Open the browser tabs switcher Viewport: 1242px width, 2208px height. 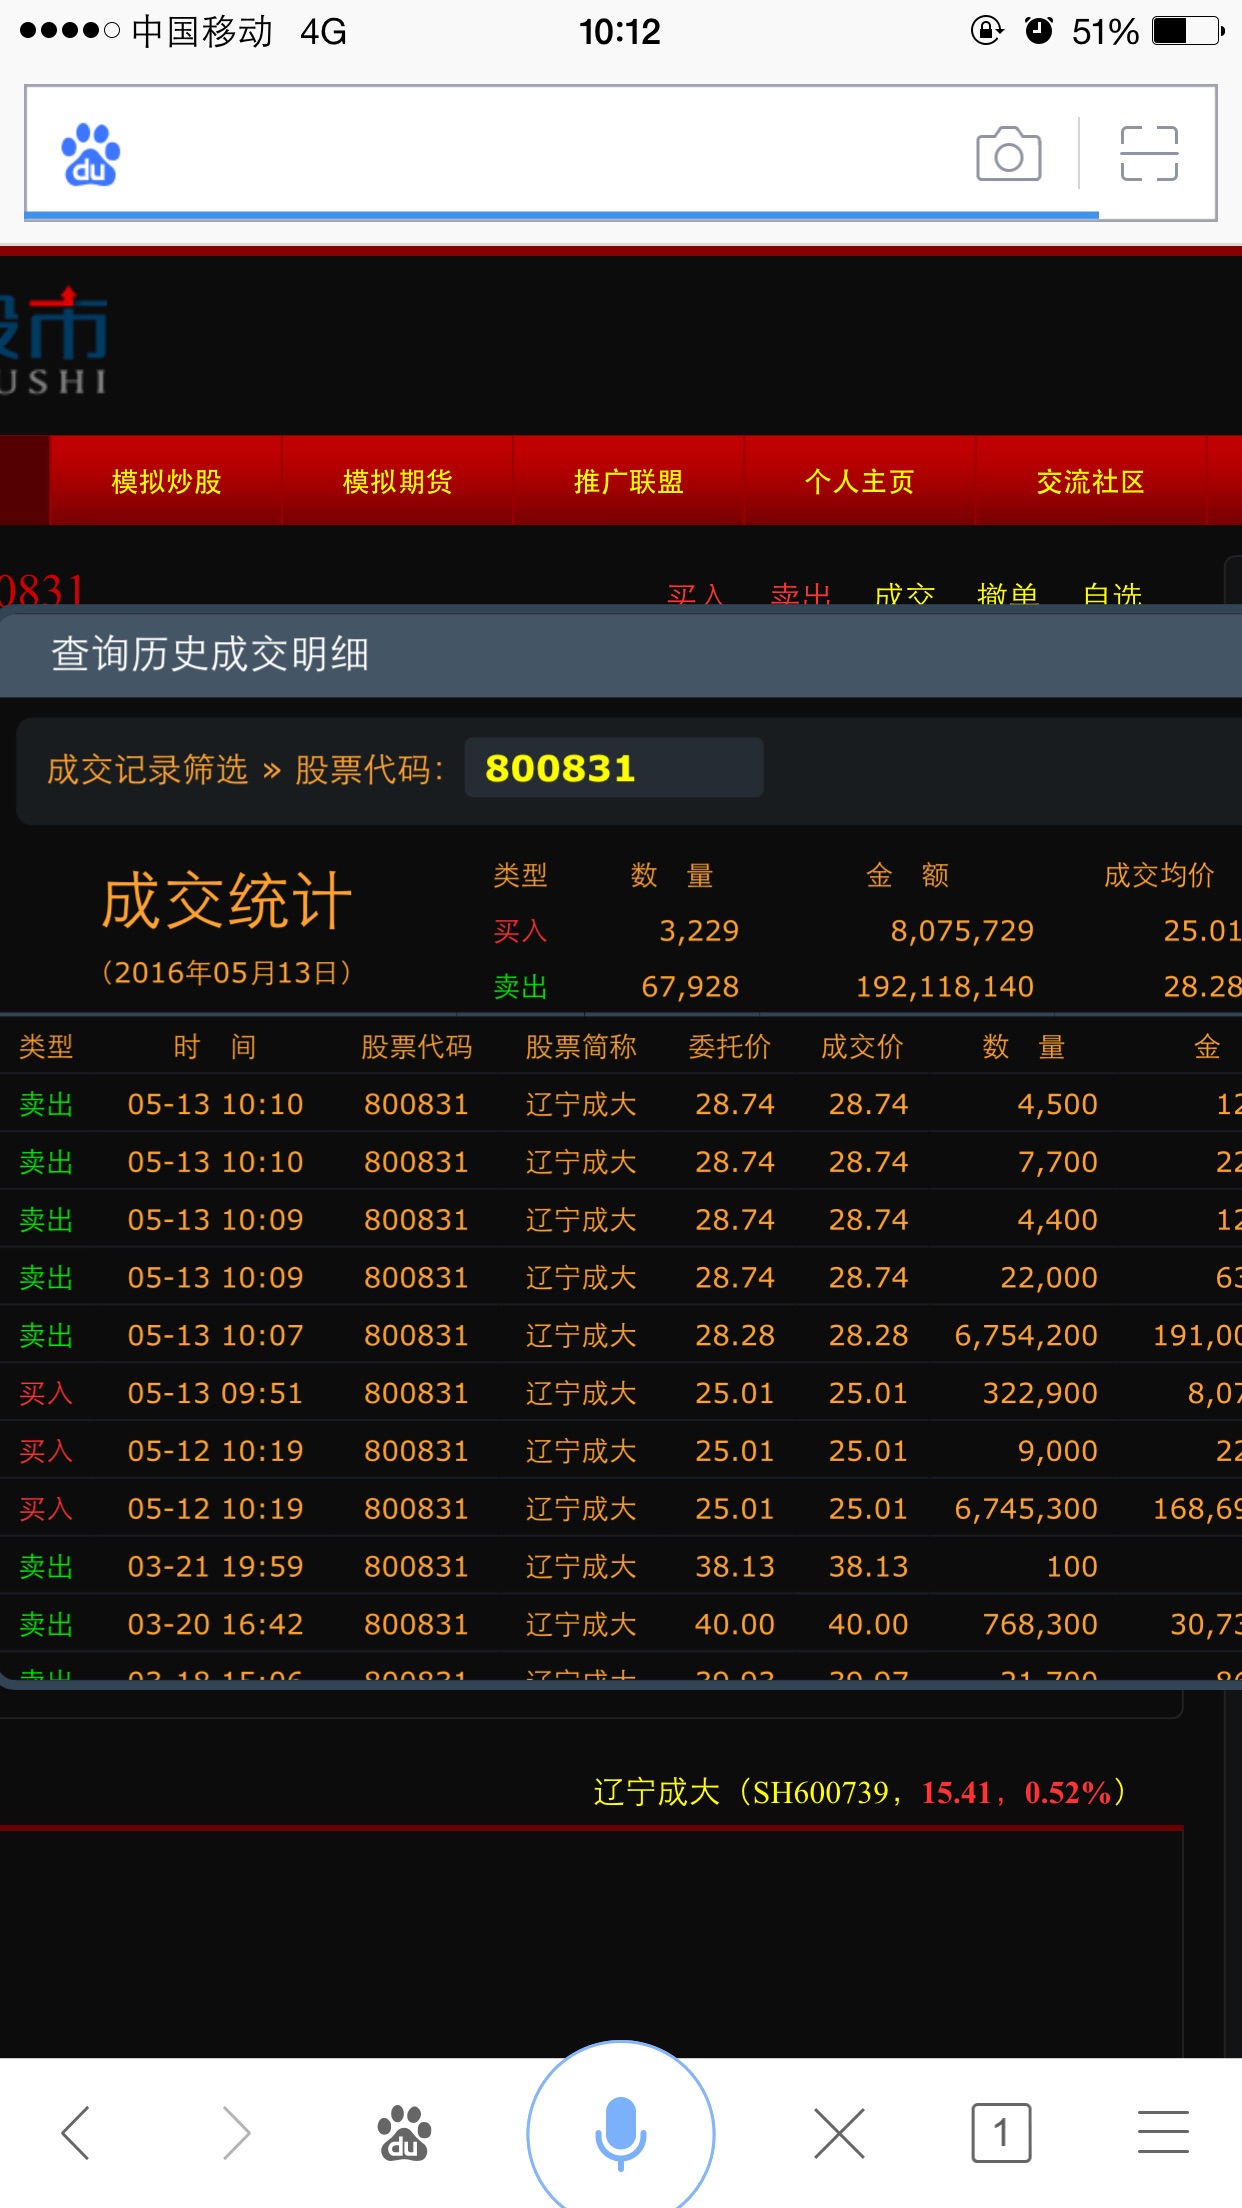(1001, 2132)
